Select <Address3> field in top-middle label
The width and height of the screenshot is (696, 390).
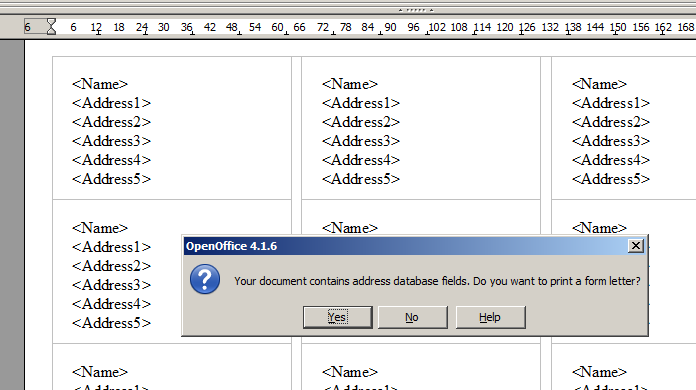tap(361, 141)
